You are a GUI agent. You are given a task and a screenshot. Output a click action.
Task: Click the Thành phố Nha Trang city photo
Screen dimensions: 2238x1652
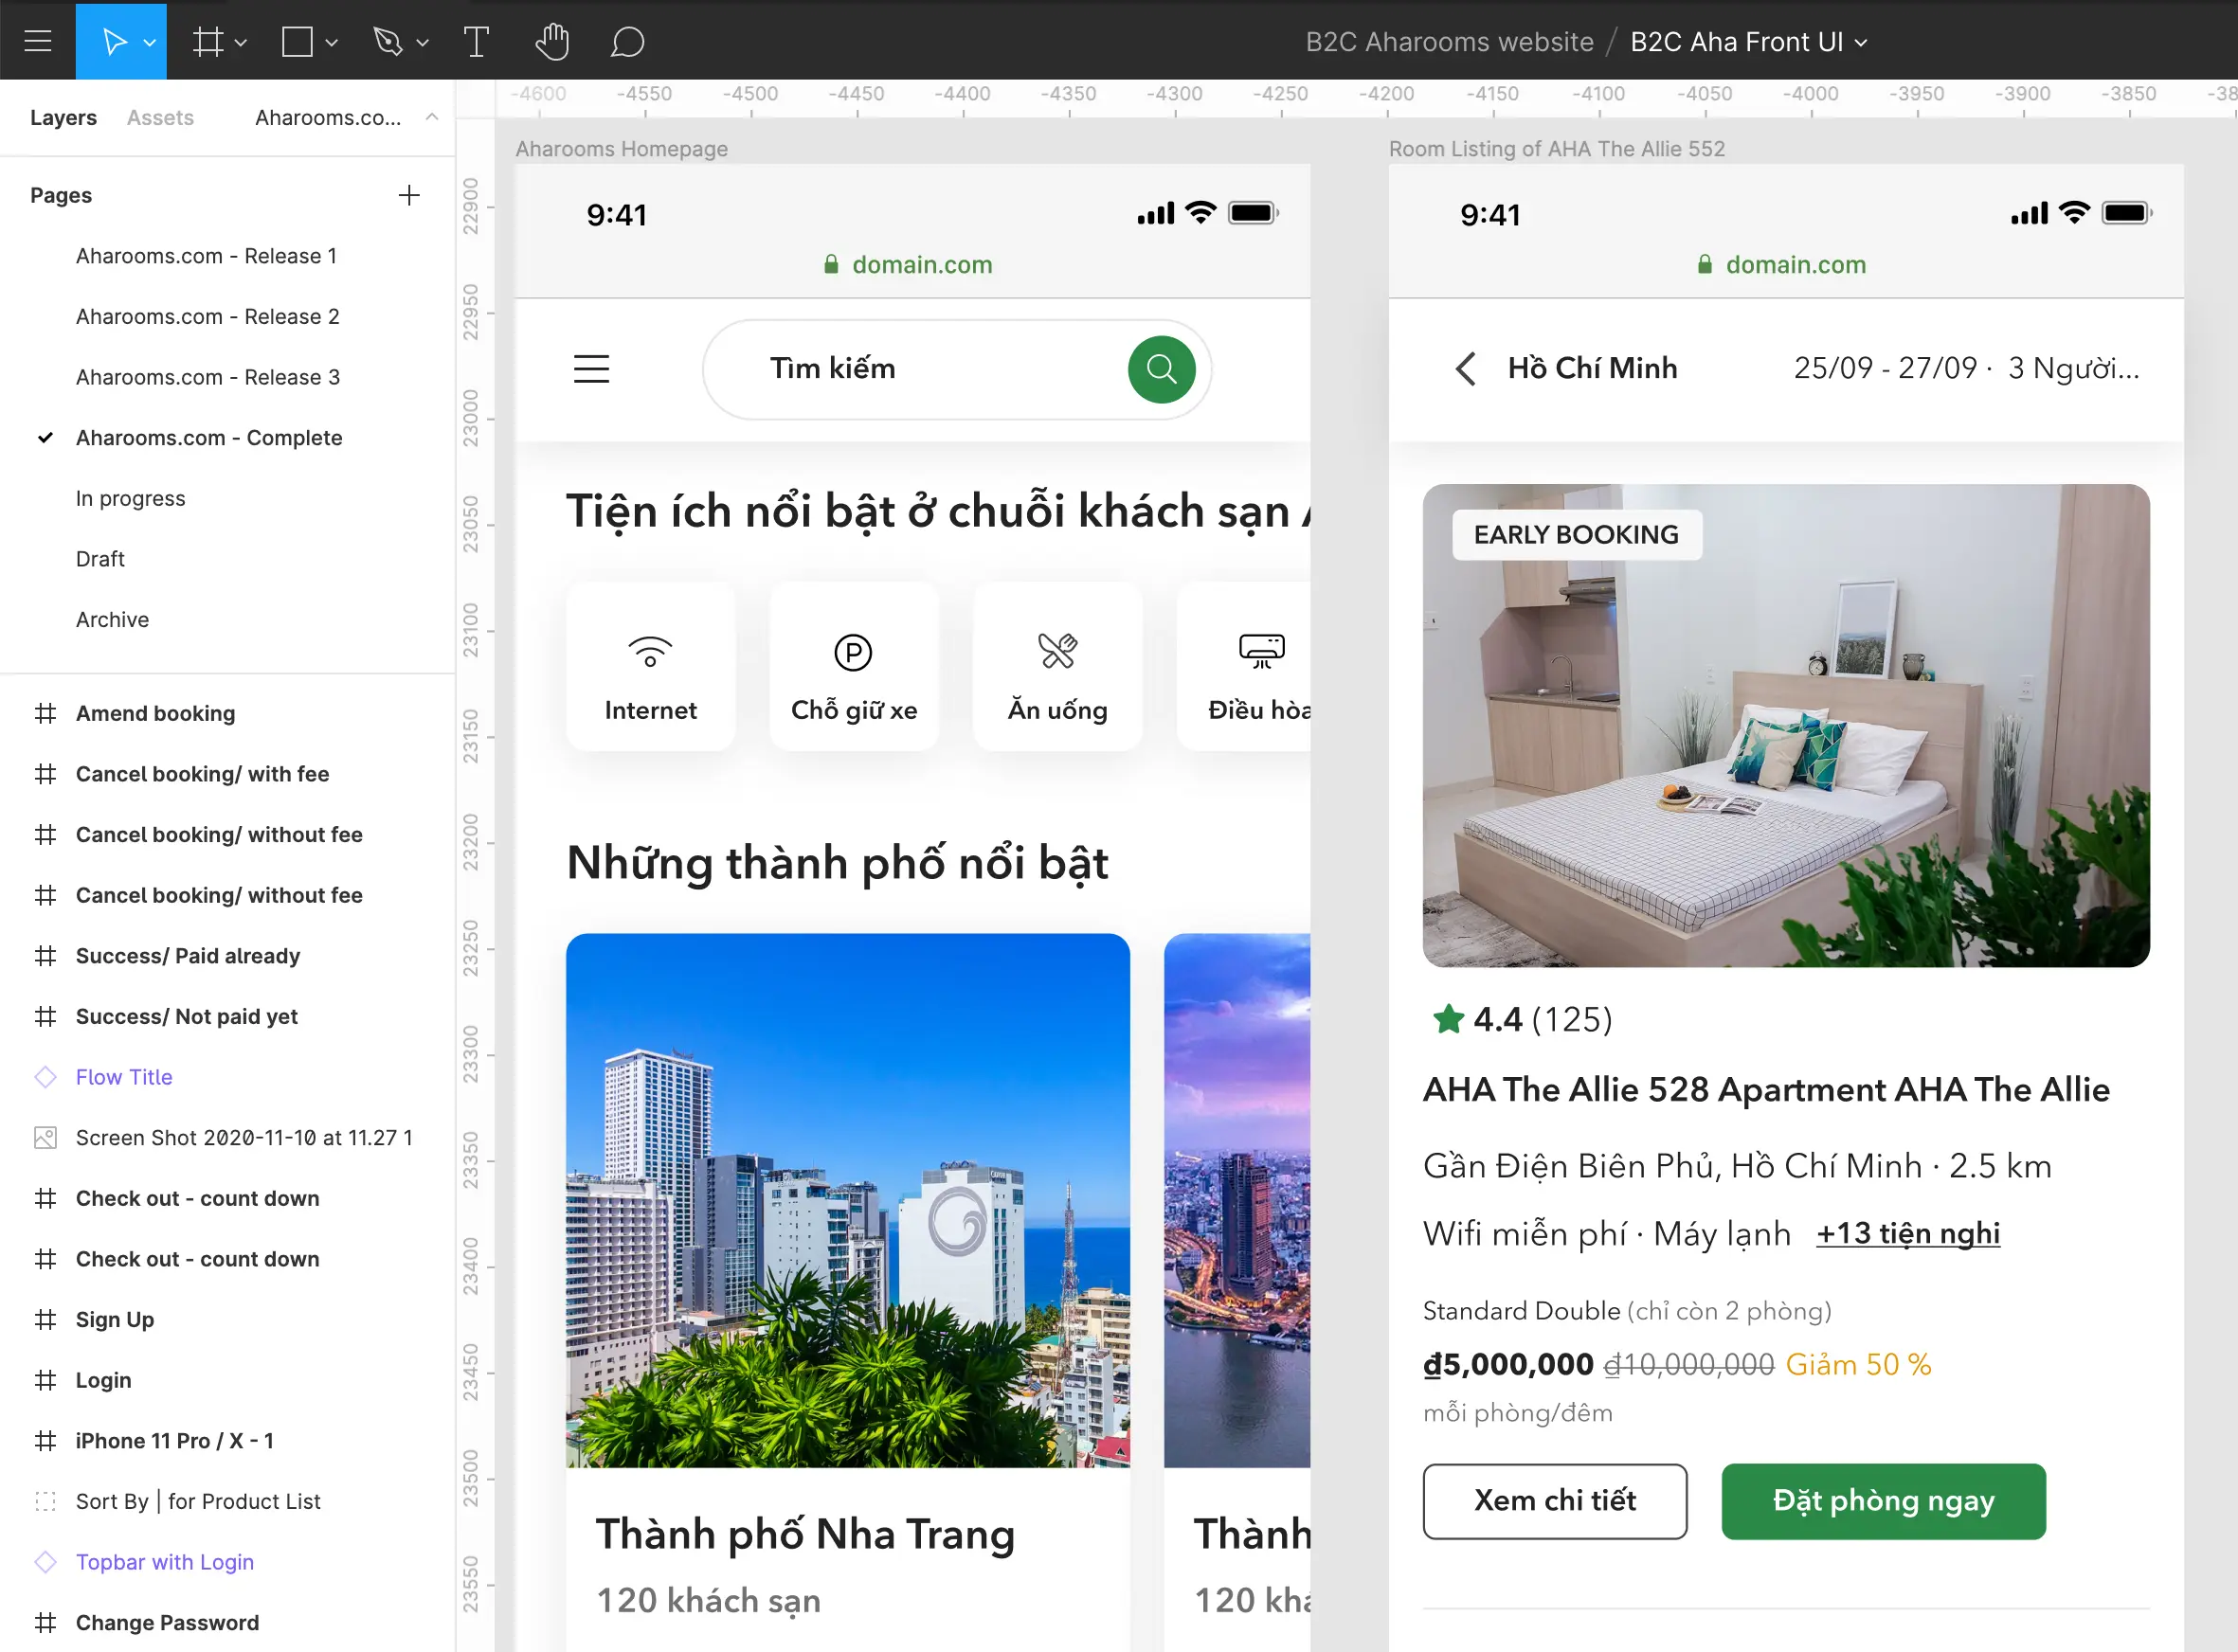(848, 1200)
